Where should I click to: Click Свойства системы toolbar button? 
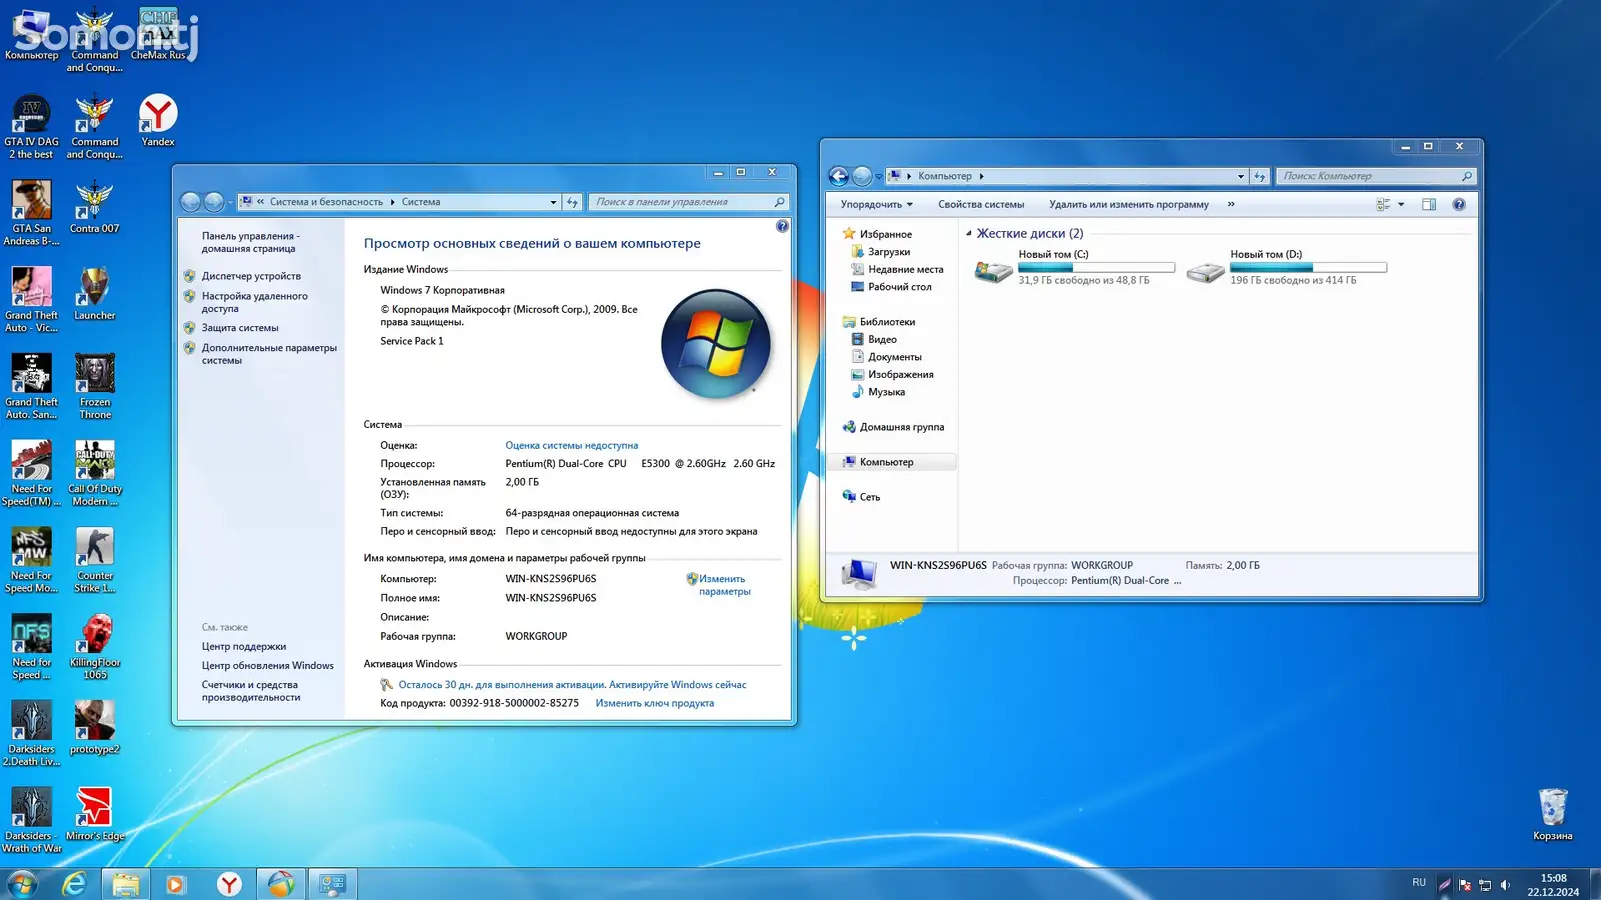pos(981,204)
